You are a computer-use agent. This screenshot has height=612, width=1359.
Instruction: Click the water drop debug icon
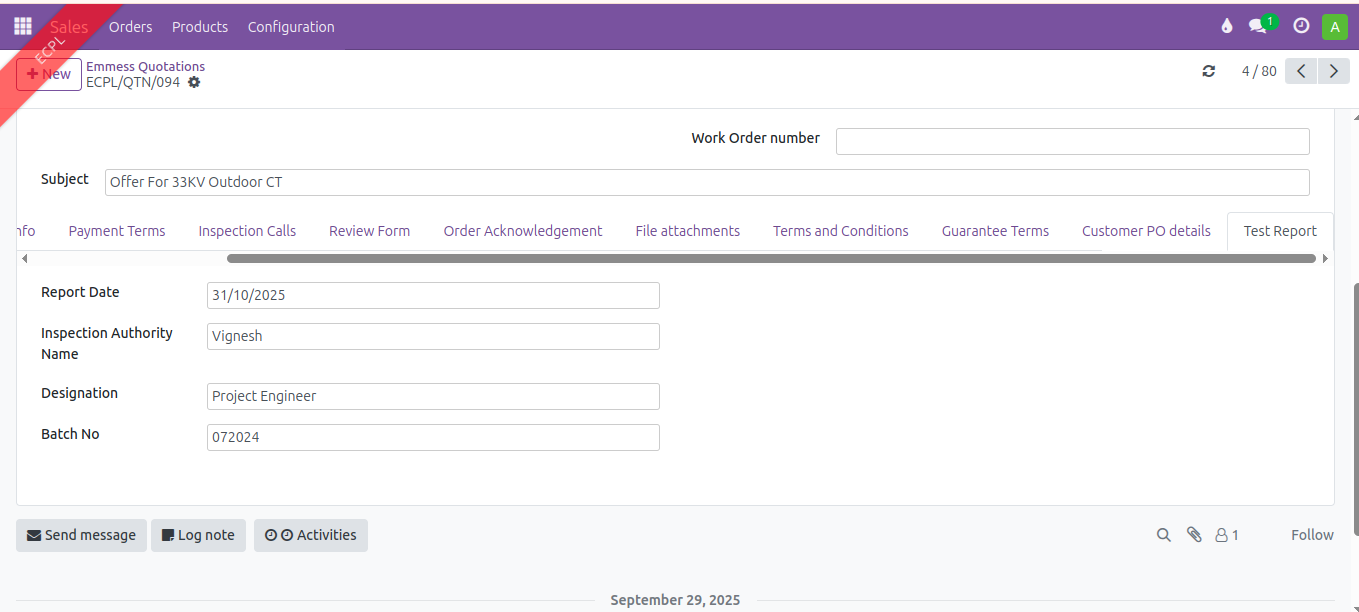click(1227, 27)
